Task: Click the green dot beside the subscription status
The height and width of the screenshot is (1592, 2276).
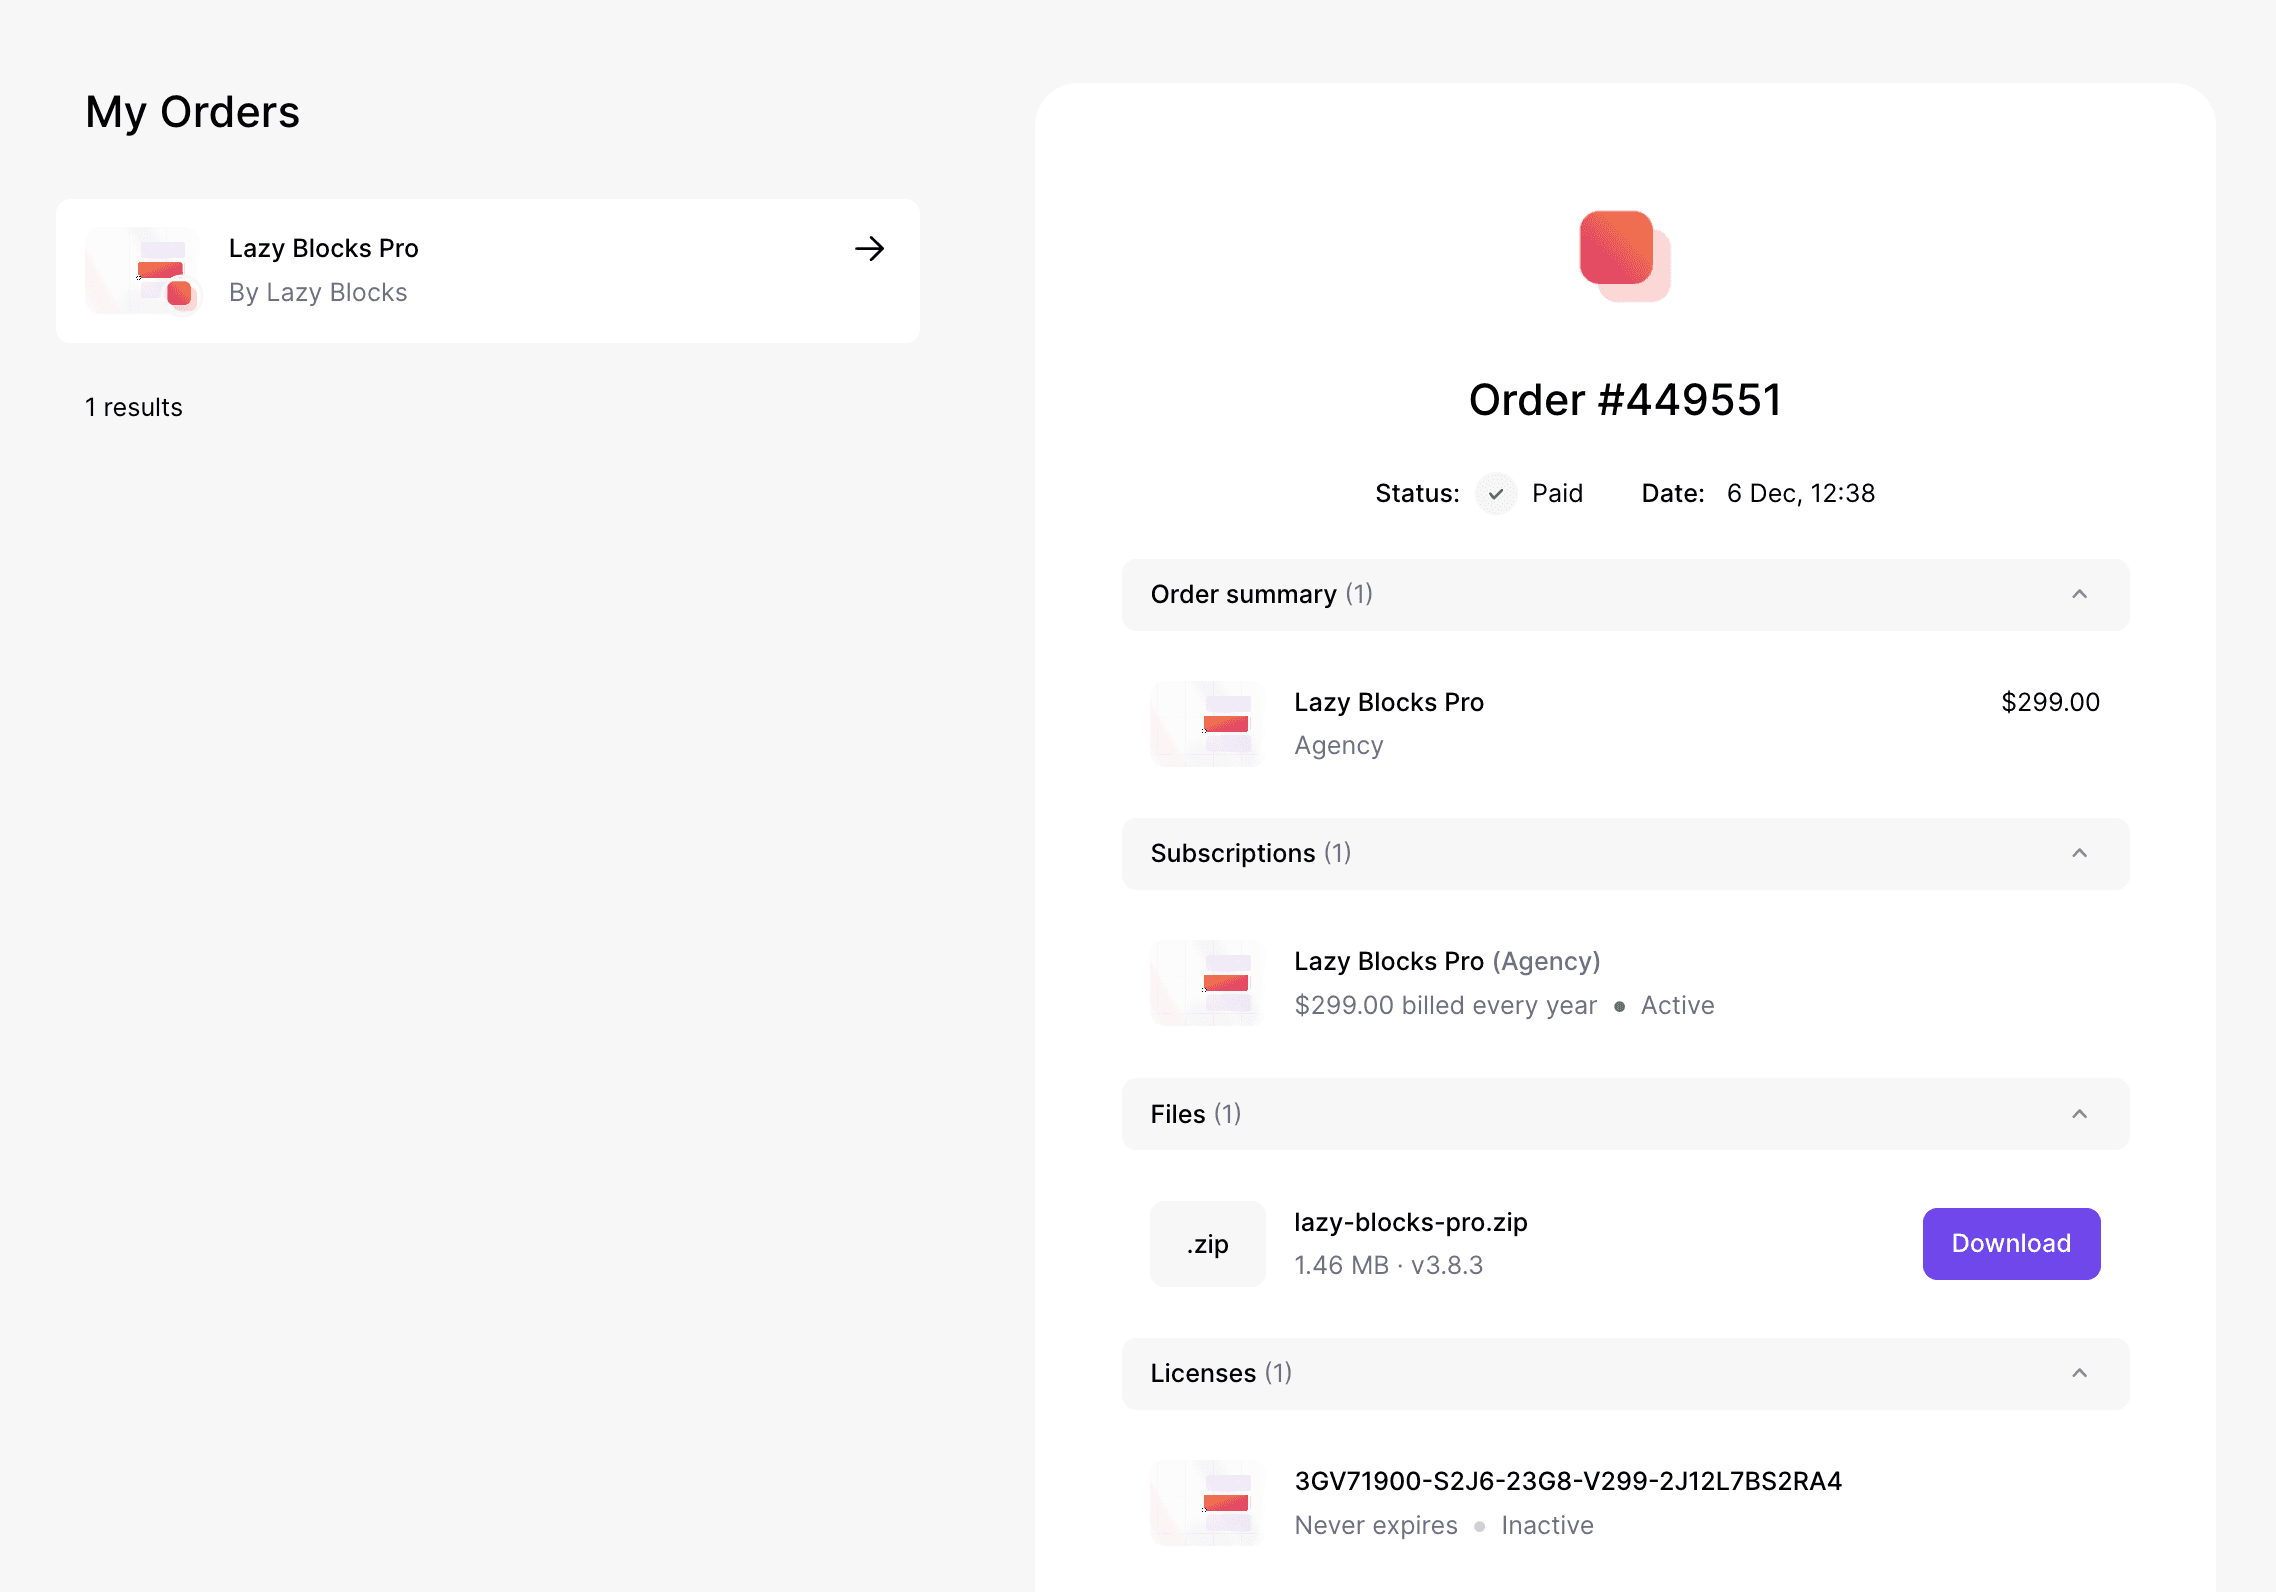Action: point(1621,1006)
